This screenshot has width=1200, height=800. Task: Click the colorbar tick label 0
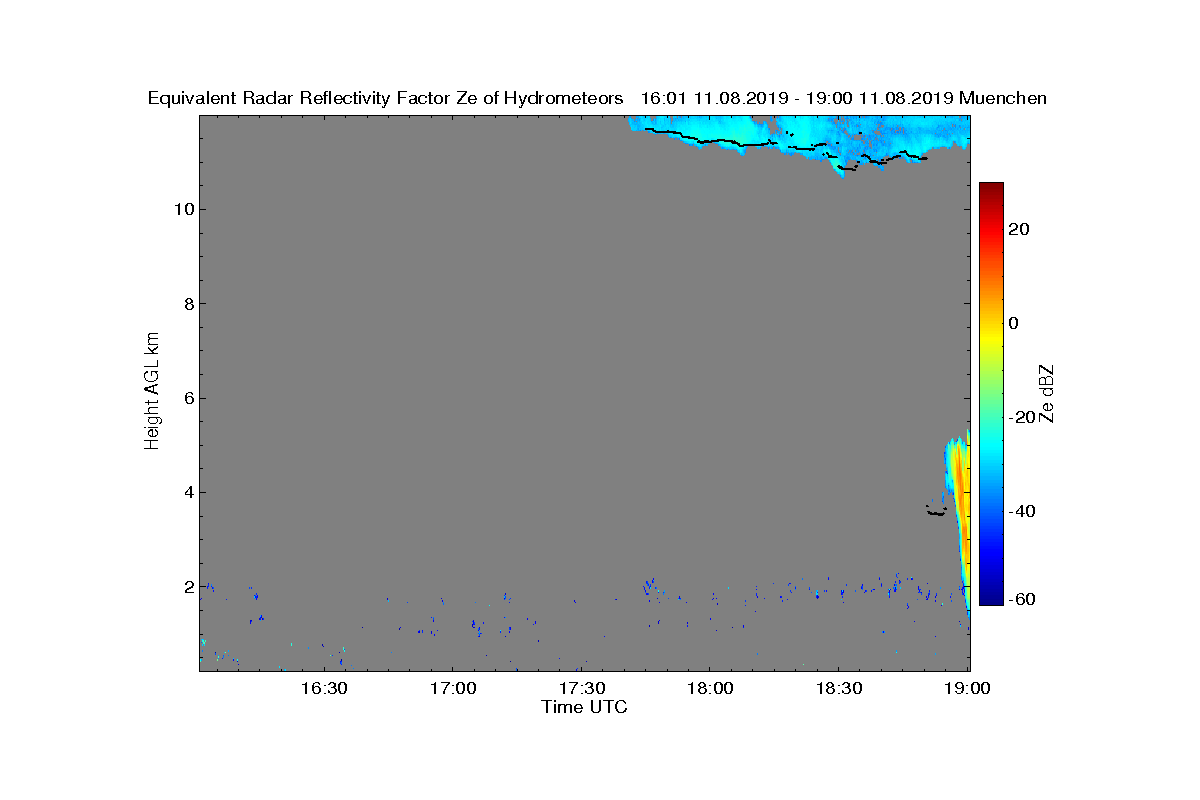[x=1015, y=323]
